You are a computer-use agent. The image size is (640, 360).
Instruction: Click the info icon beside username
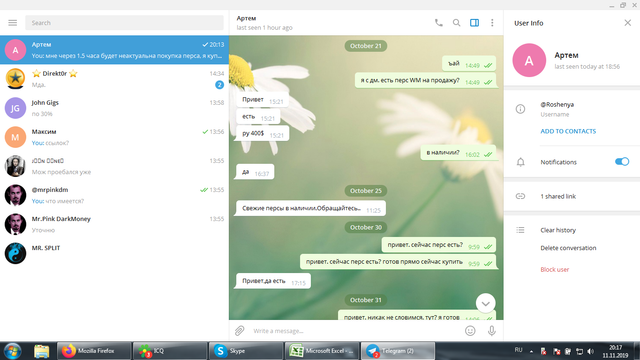[520, 109]
